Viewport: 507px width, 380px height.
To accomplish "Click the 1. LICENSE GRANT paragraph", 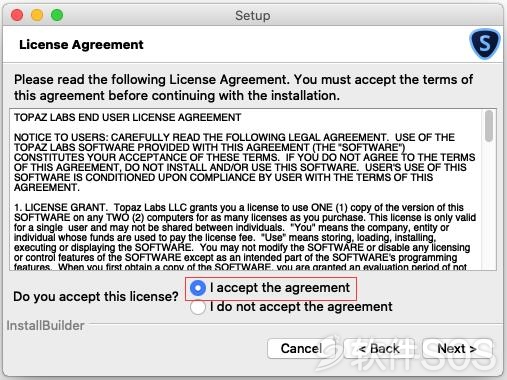I will pos(245,236).
